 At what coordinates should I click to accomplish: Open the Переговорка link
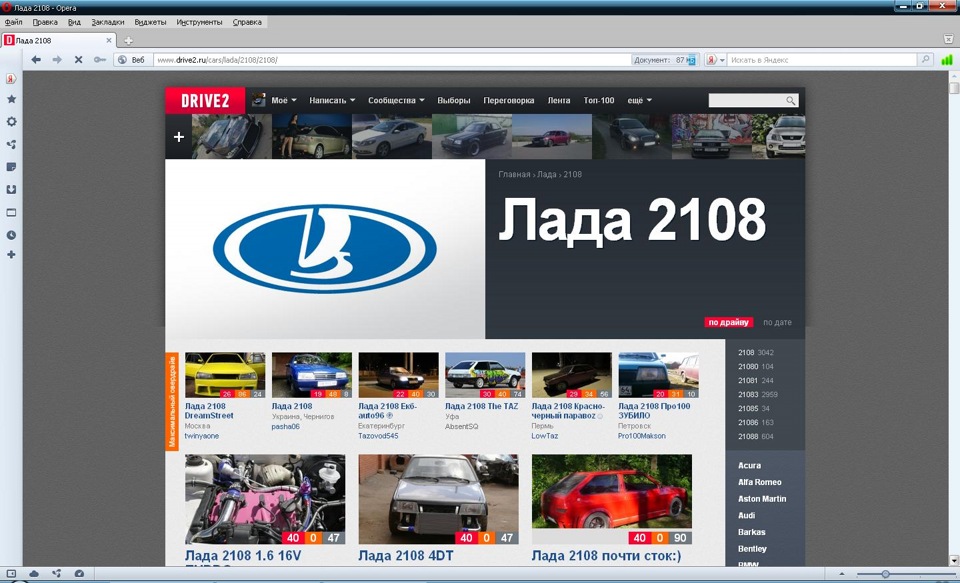coord(509,100)
